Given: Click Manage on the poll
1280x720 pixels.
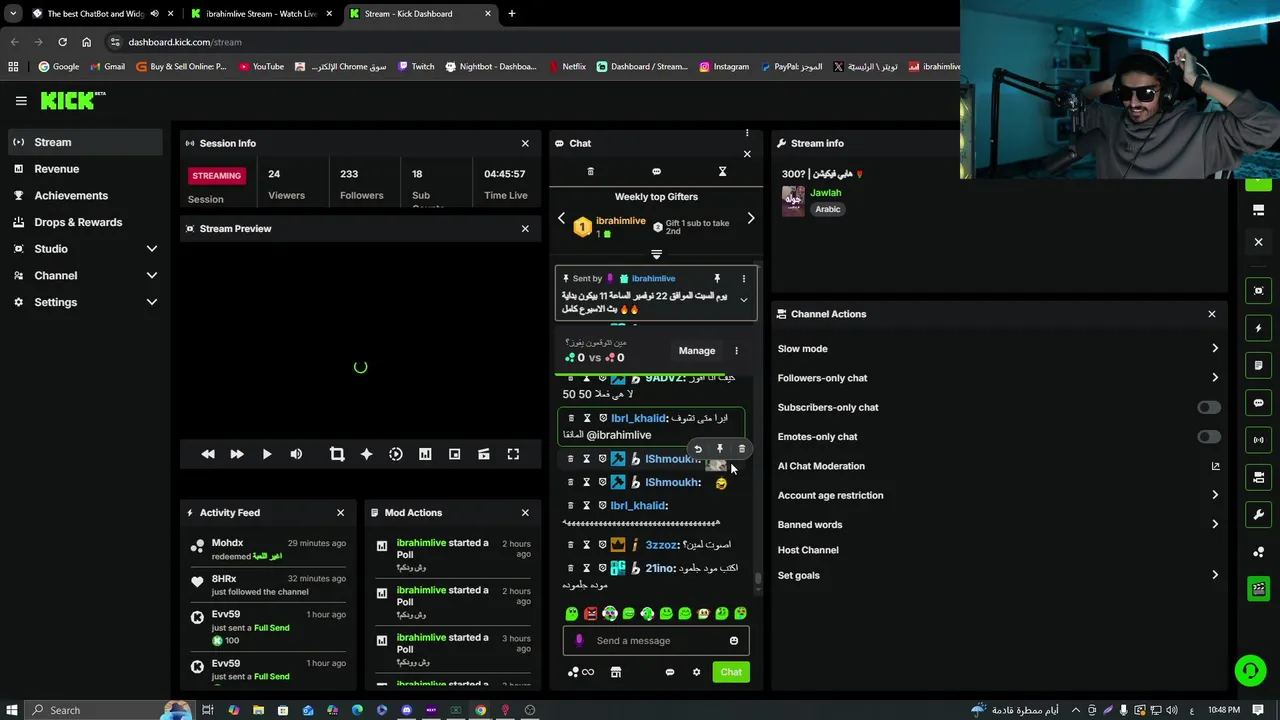Looking at the screenshot, I should coord(697,351).
